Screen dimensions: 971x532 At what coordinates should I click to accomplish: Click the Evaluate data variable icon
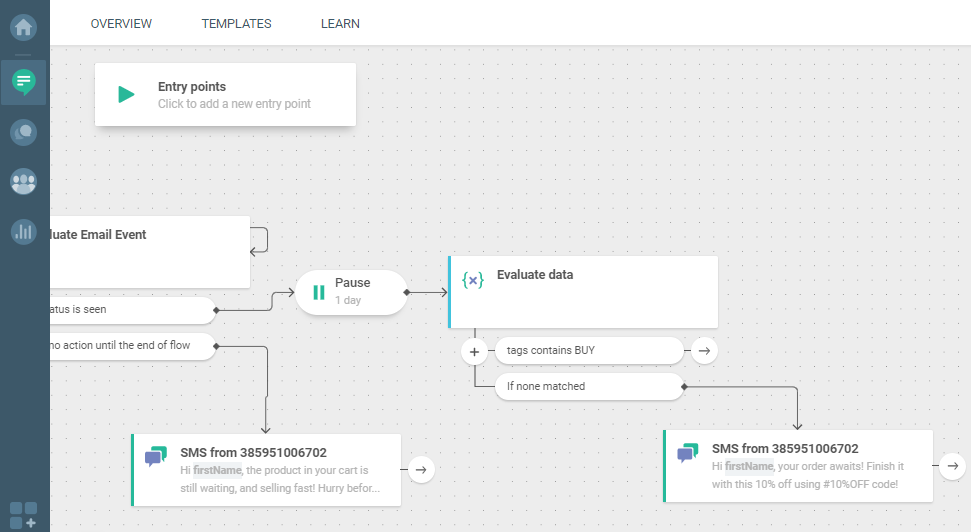[x=472, y=281]
